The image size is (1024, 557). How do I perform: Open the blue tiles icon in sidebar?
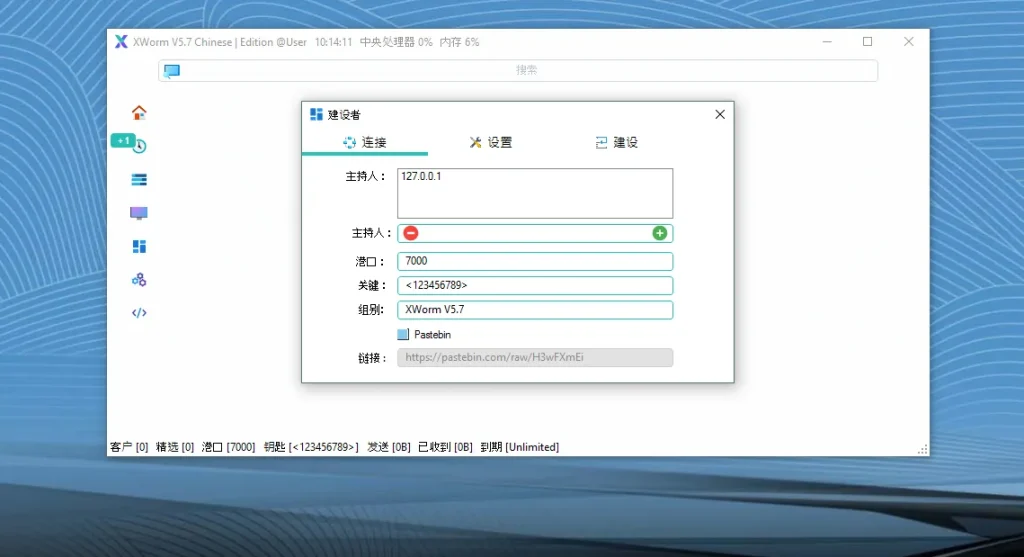139,246
